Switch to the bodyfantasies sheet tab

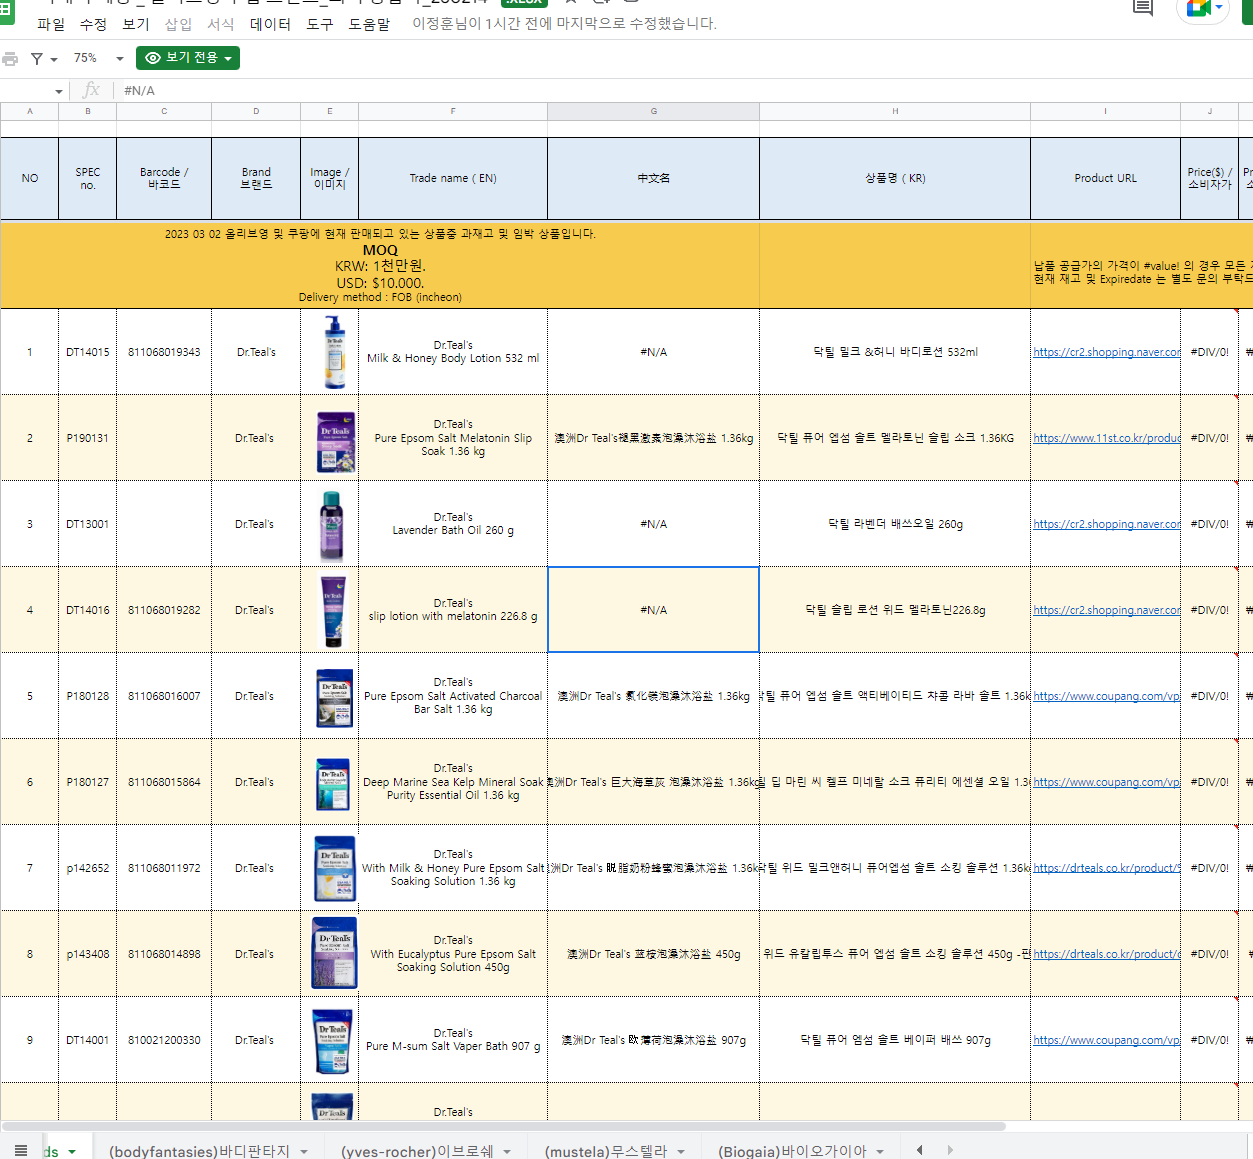pyautogui.click(x=199, y=1151)
